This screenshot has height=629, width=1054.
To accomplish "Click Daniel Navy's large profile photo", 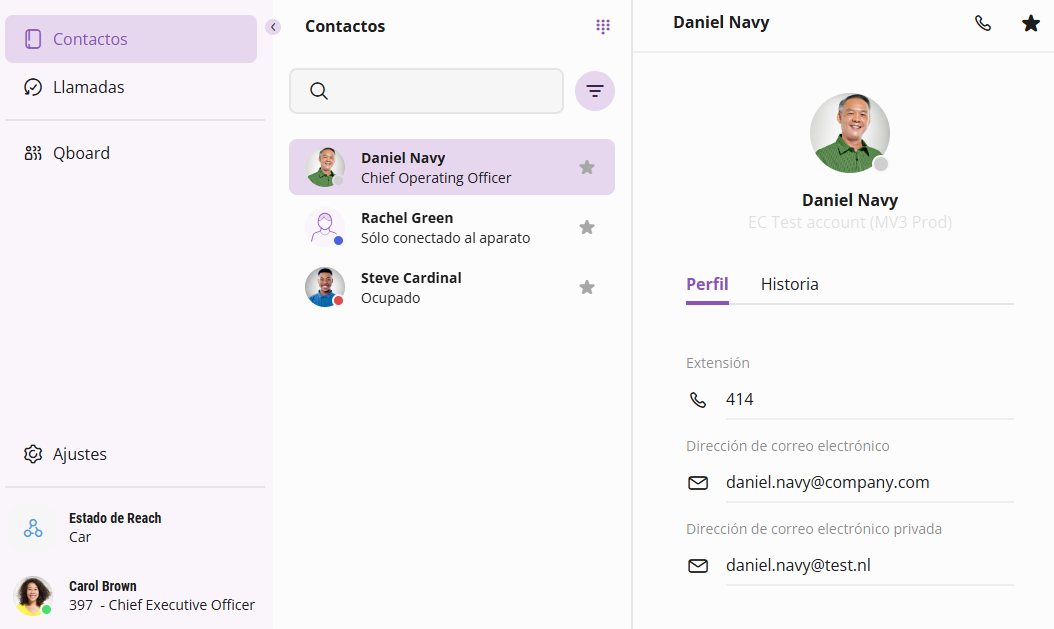I will [x=849, y=133].
